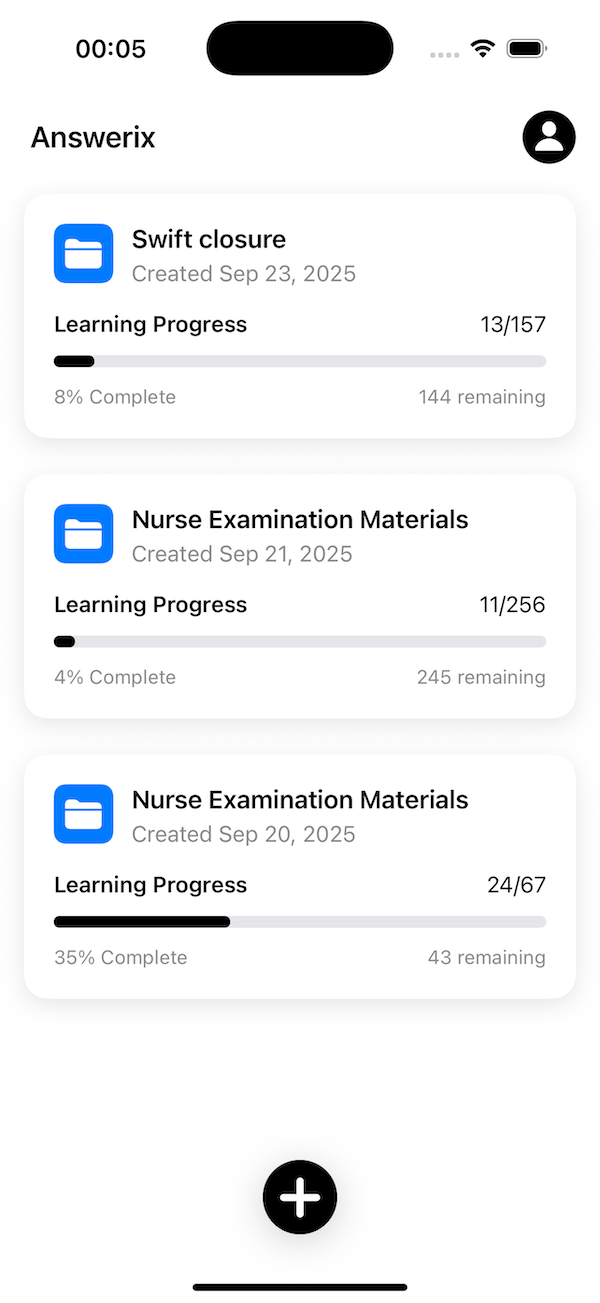
Task: Tap the 144 remaining label
Action: [x=481, y=396]
